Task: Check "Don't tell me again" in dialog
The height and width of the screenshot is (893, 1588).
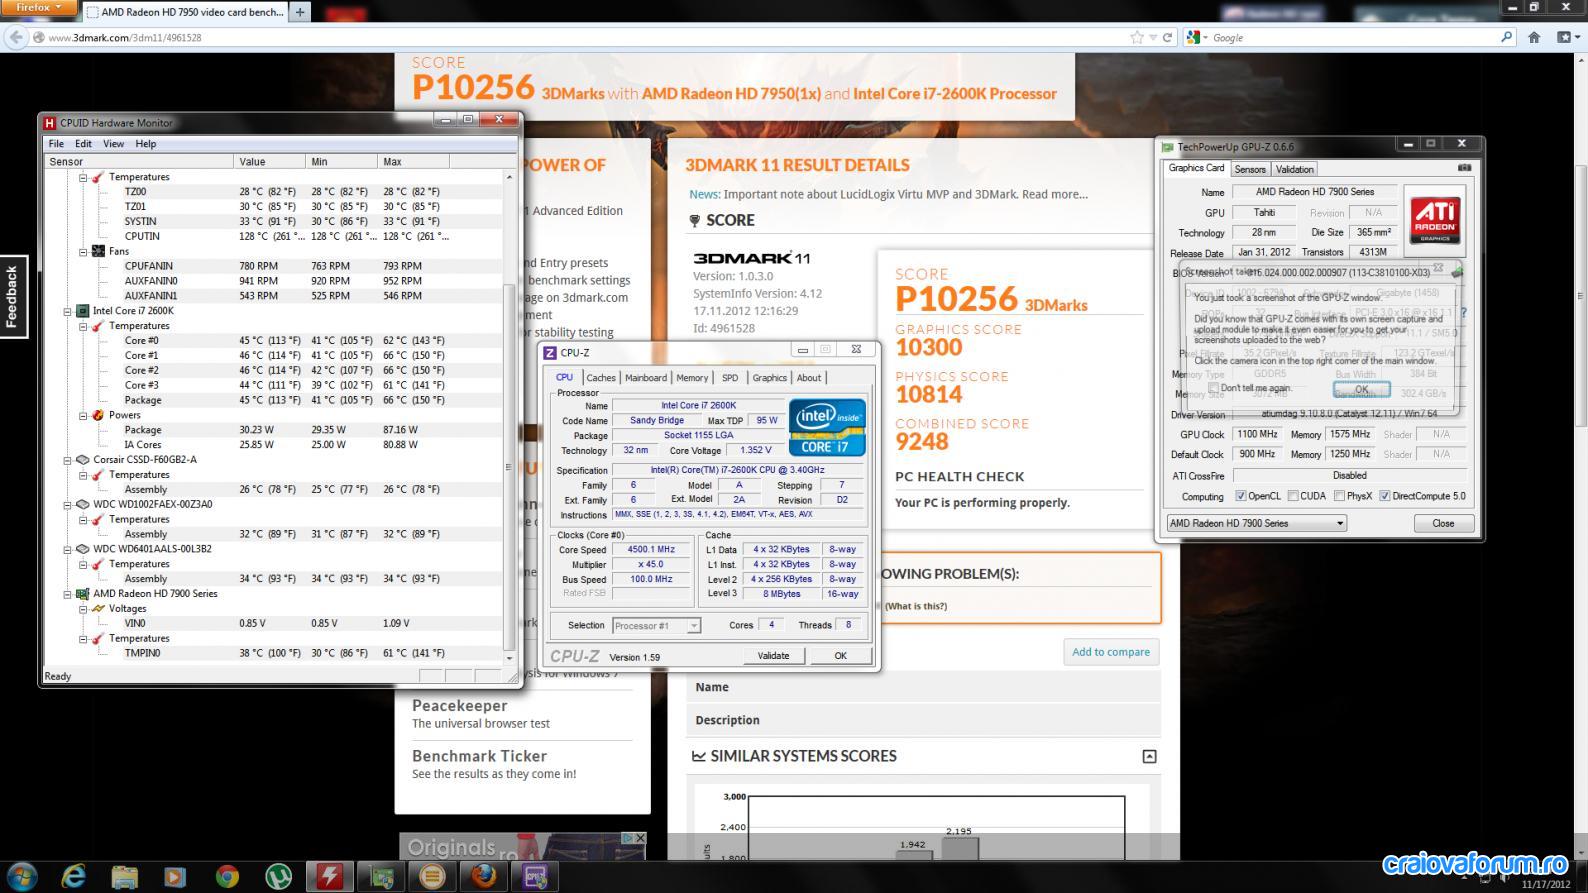Action: pyautogui.click(x=1214, y=388)
